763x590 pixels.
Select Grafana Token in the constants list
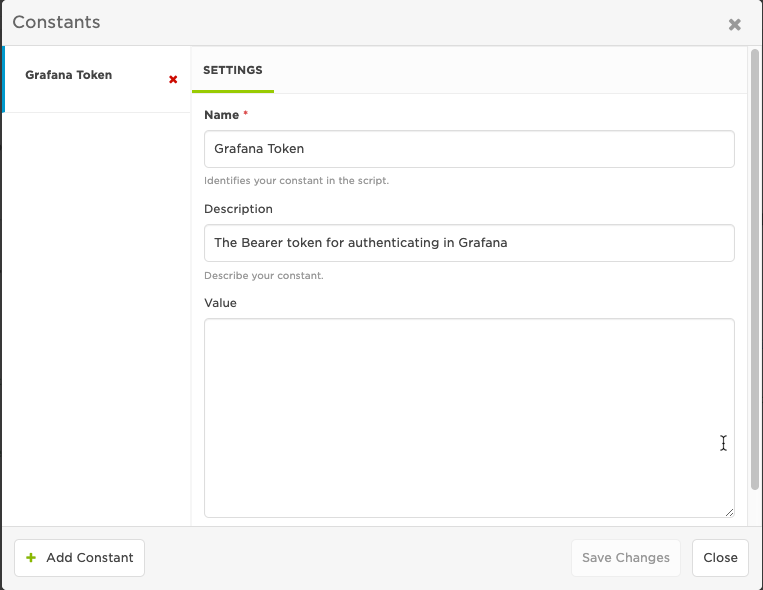[x=69, y=75]
